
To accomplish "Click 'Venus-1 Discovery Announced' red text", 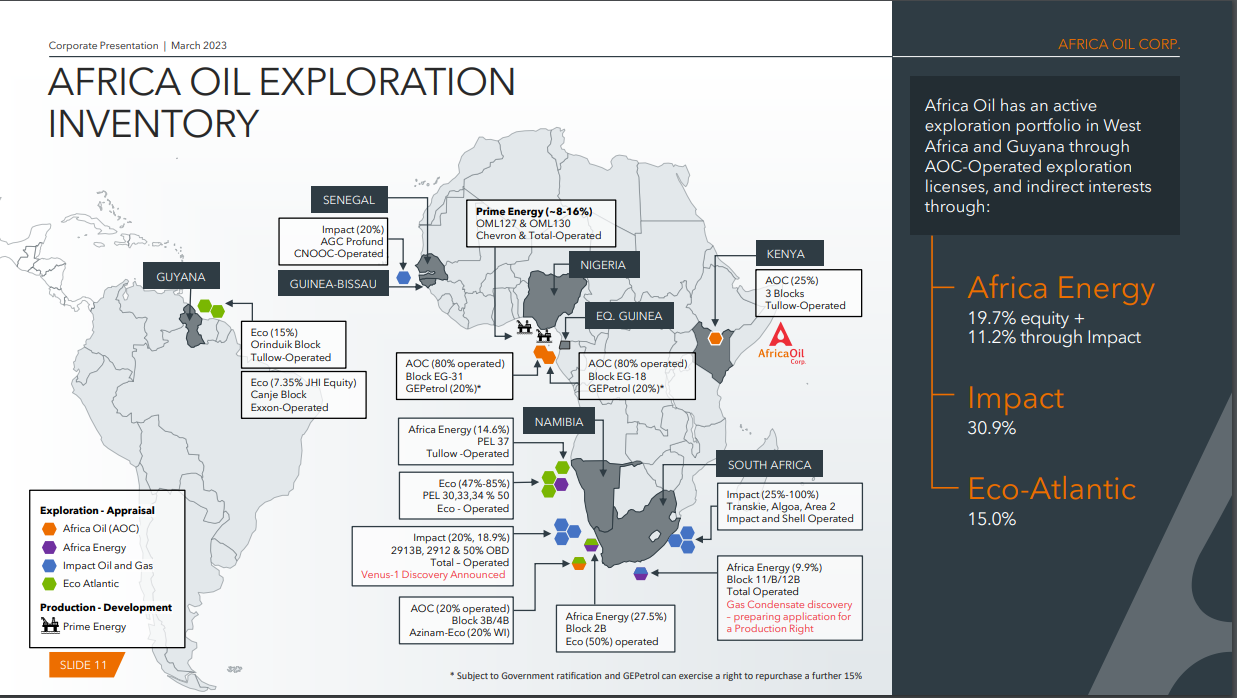I will (433, 575).
